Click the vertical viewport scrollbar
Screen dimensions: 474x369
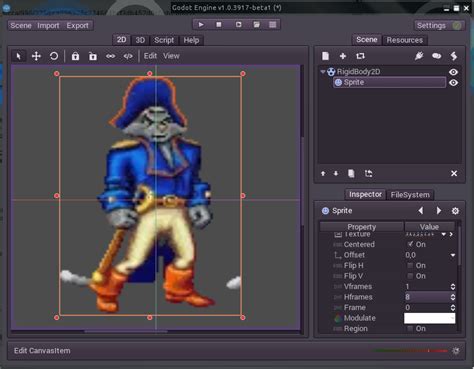tap(302, 182)
